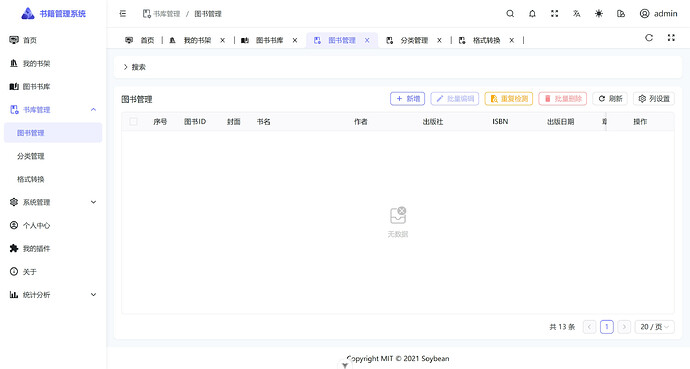
Task: Close the 我的书架 tab
Action: [223, 40]
